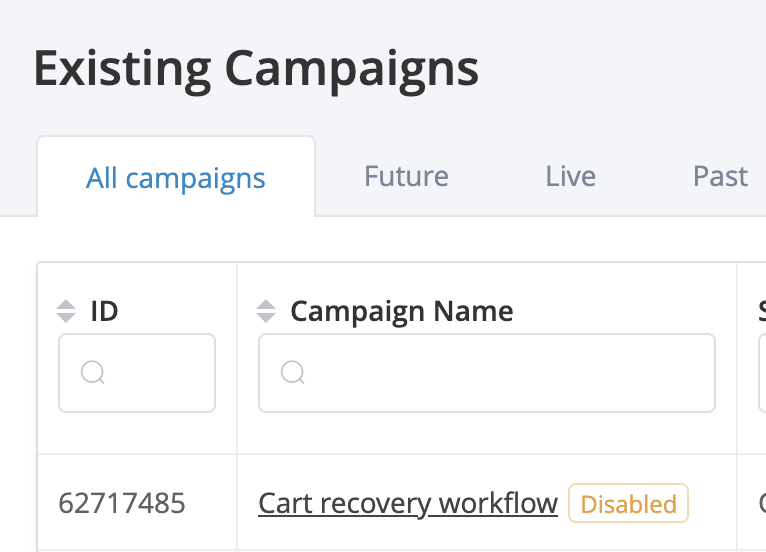Focus the partially visible third column filter
The image size is (766, 552).
pos(762,373)
